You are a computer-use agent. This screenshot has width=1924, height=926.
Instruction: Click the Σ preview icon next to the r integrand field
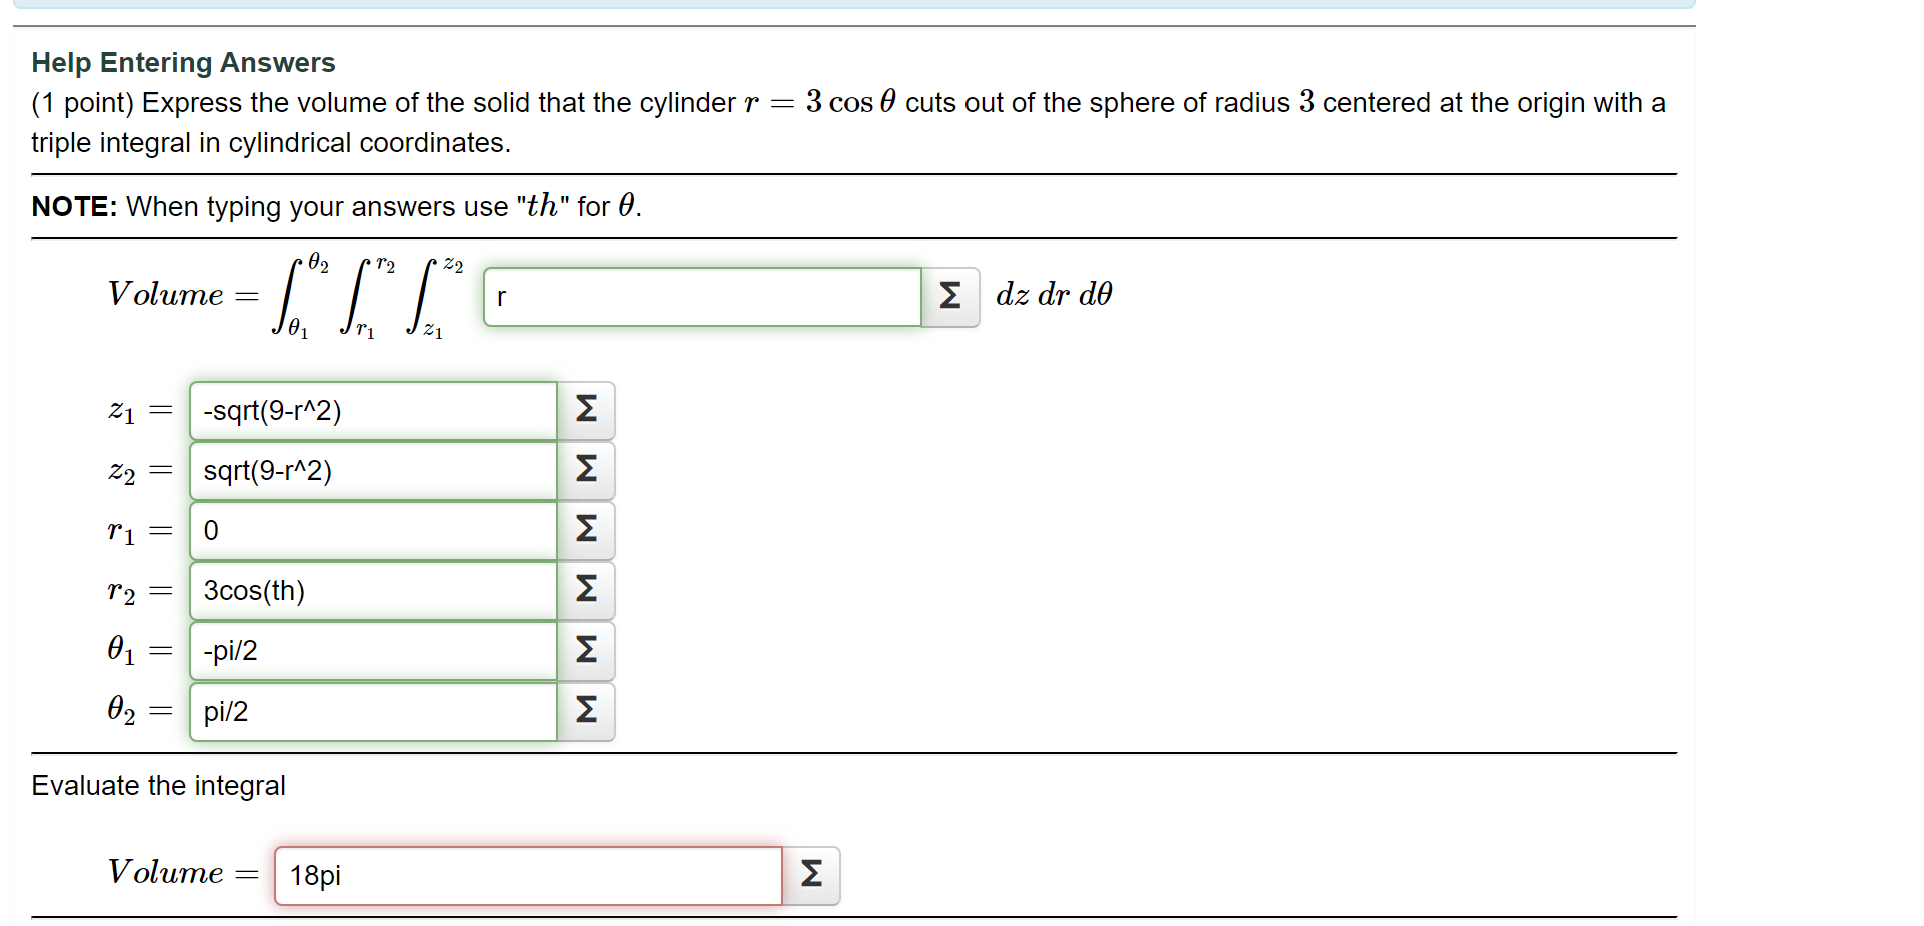(948, 296)
